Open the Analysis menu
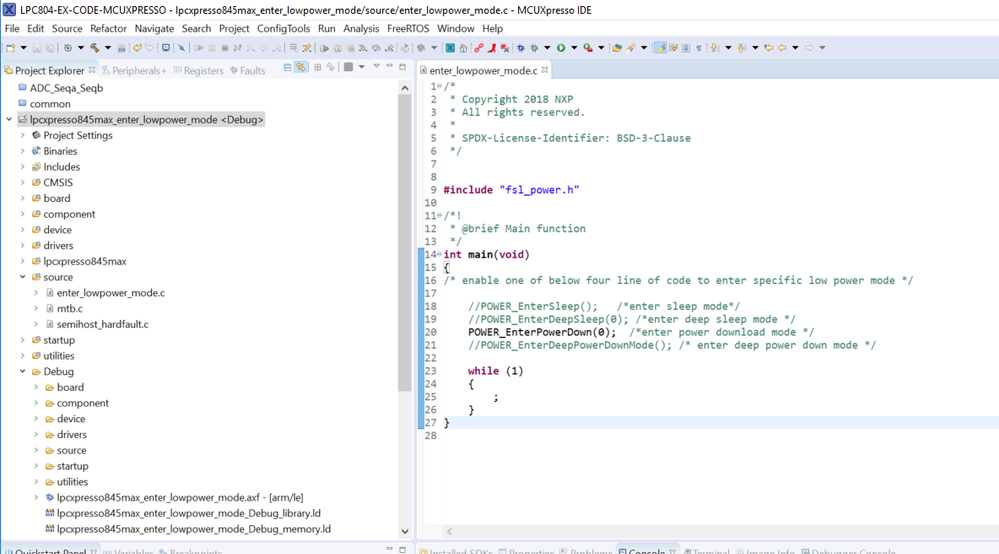The height and width of the screenshot is (554, 999). point(361,29)
